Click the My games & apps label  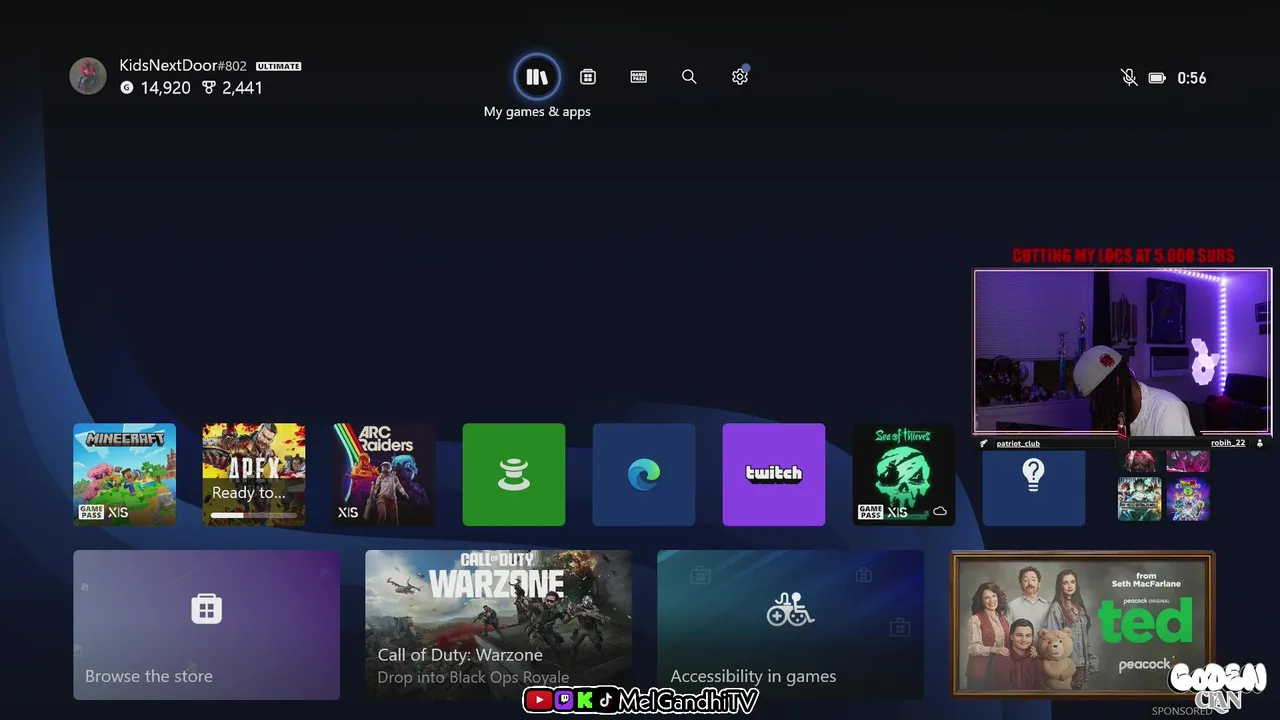click(537, 112)
